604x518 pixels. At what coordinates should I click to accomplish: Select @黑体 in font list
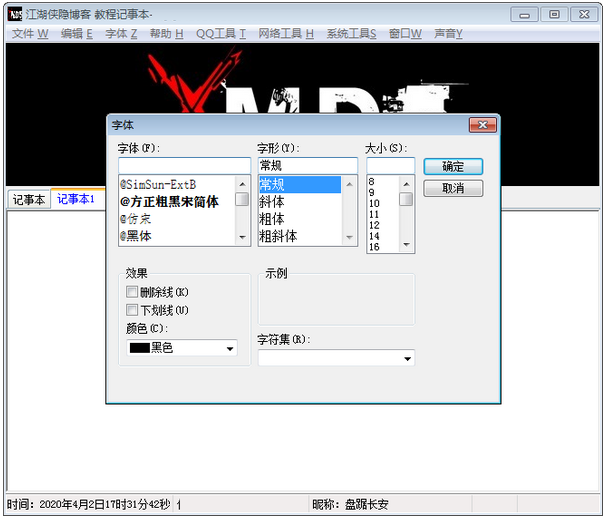tap(177, 236)
